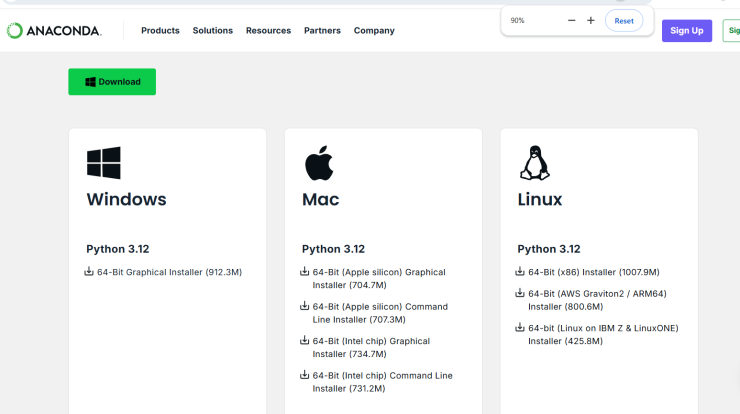Click the Sign Up button
This screenshot has width=740, height=414.
click(x=687, y=31)
